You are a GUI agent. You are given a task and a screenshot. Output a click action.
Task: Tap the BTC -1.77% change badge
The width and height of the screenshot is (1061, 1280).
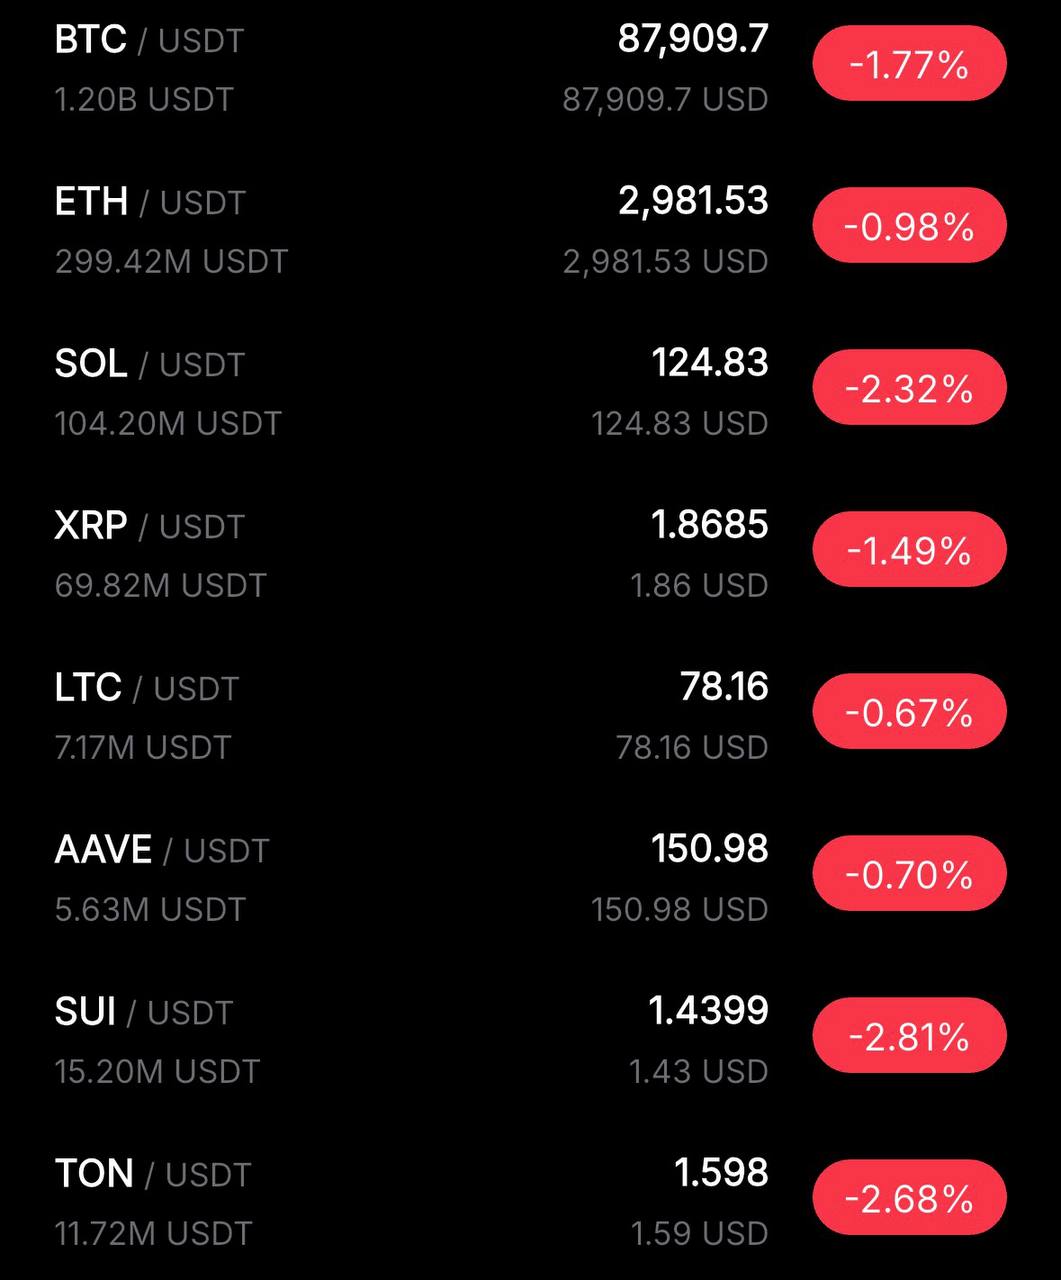coord(909,65)
